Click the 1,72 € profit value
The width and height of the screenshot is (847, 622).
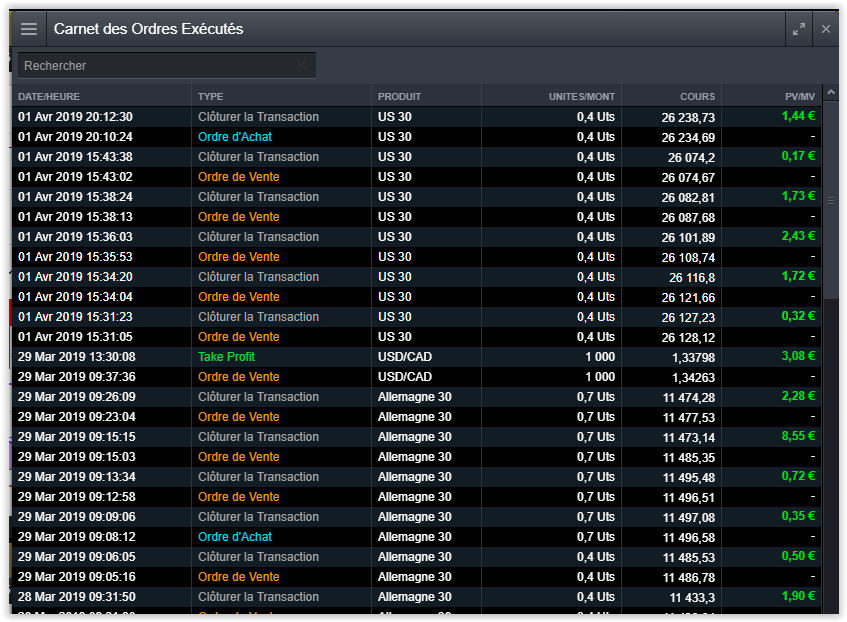(798, 276)
